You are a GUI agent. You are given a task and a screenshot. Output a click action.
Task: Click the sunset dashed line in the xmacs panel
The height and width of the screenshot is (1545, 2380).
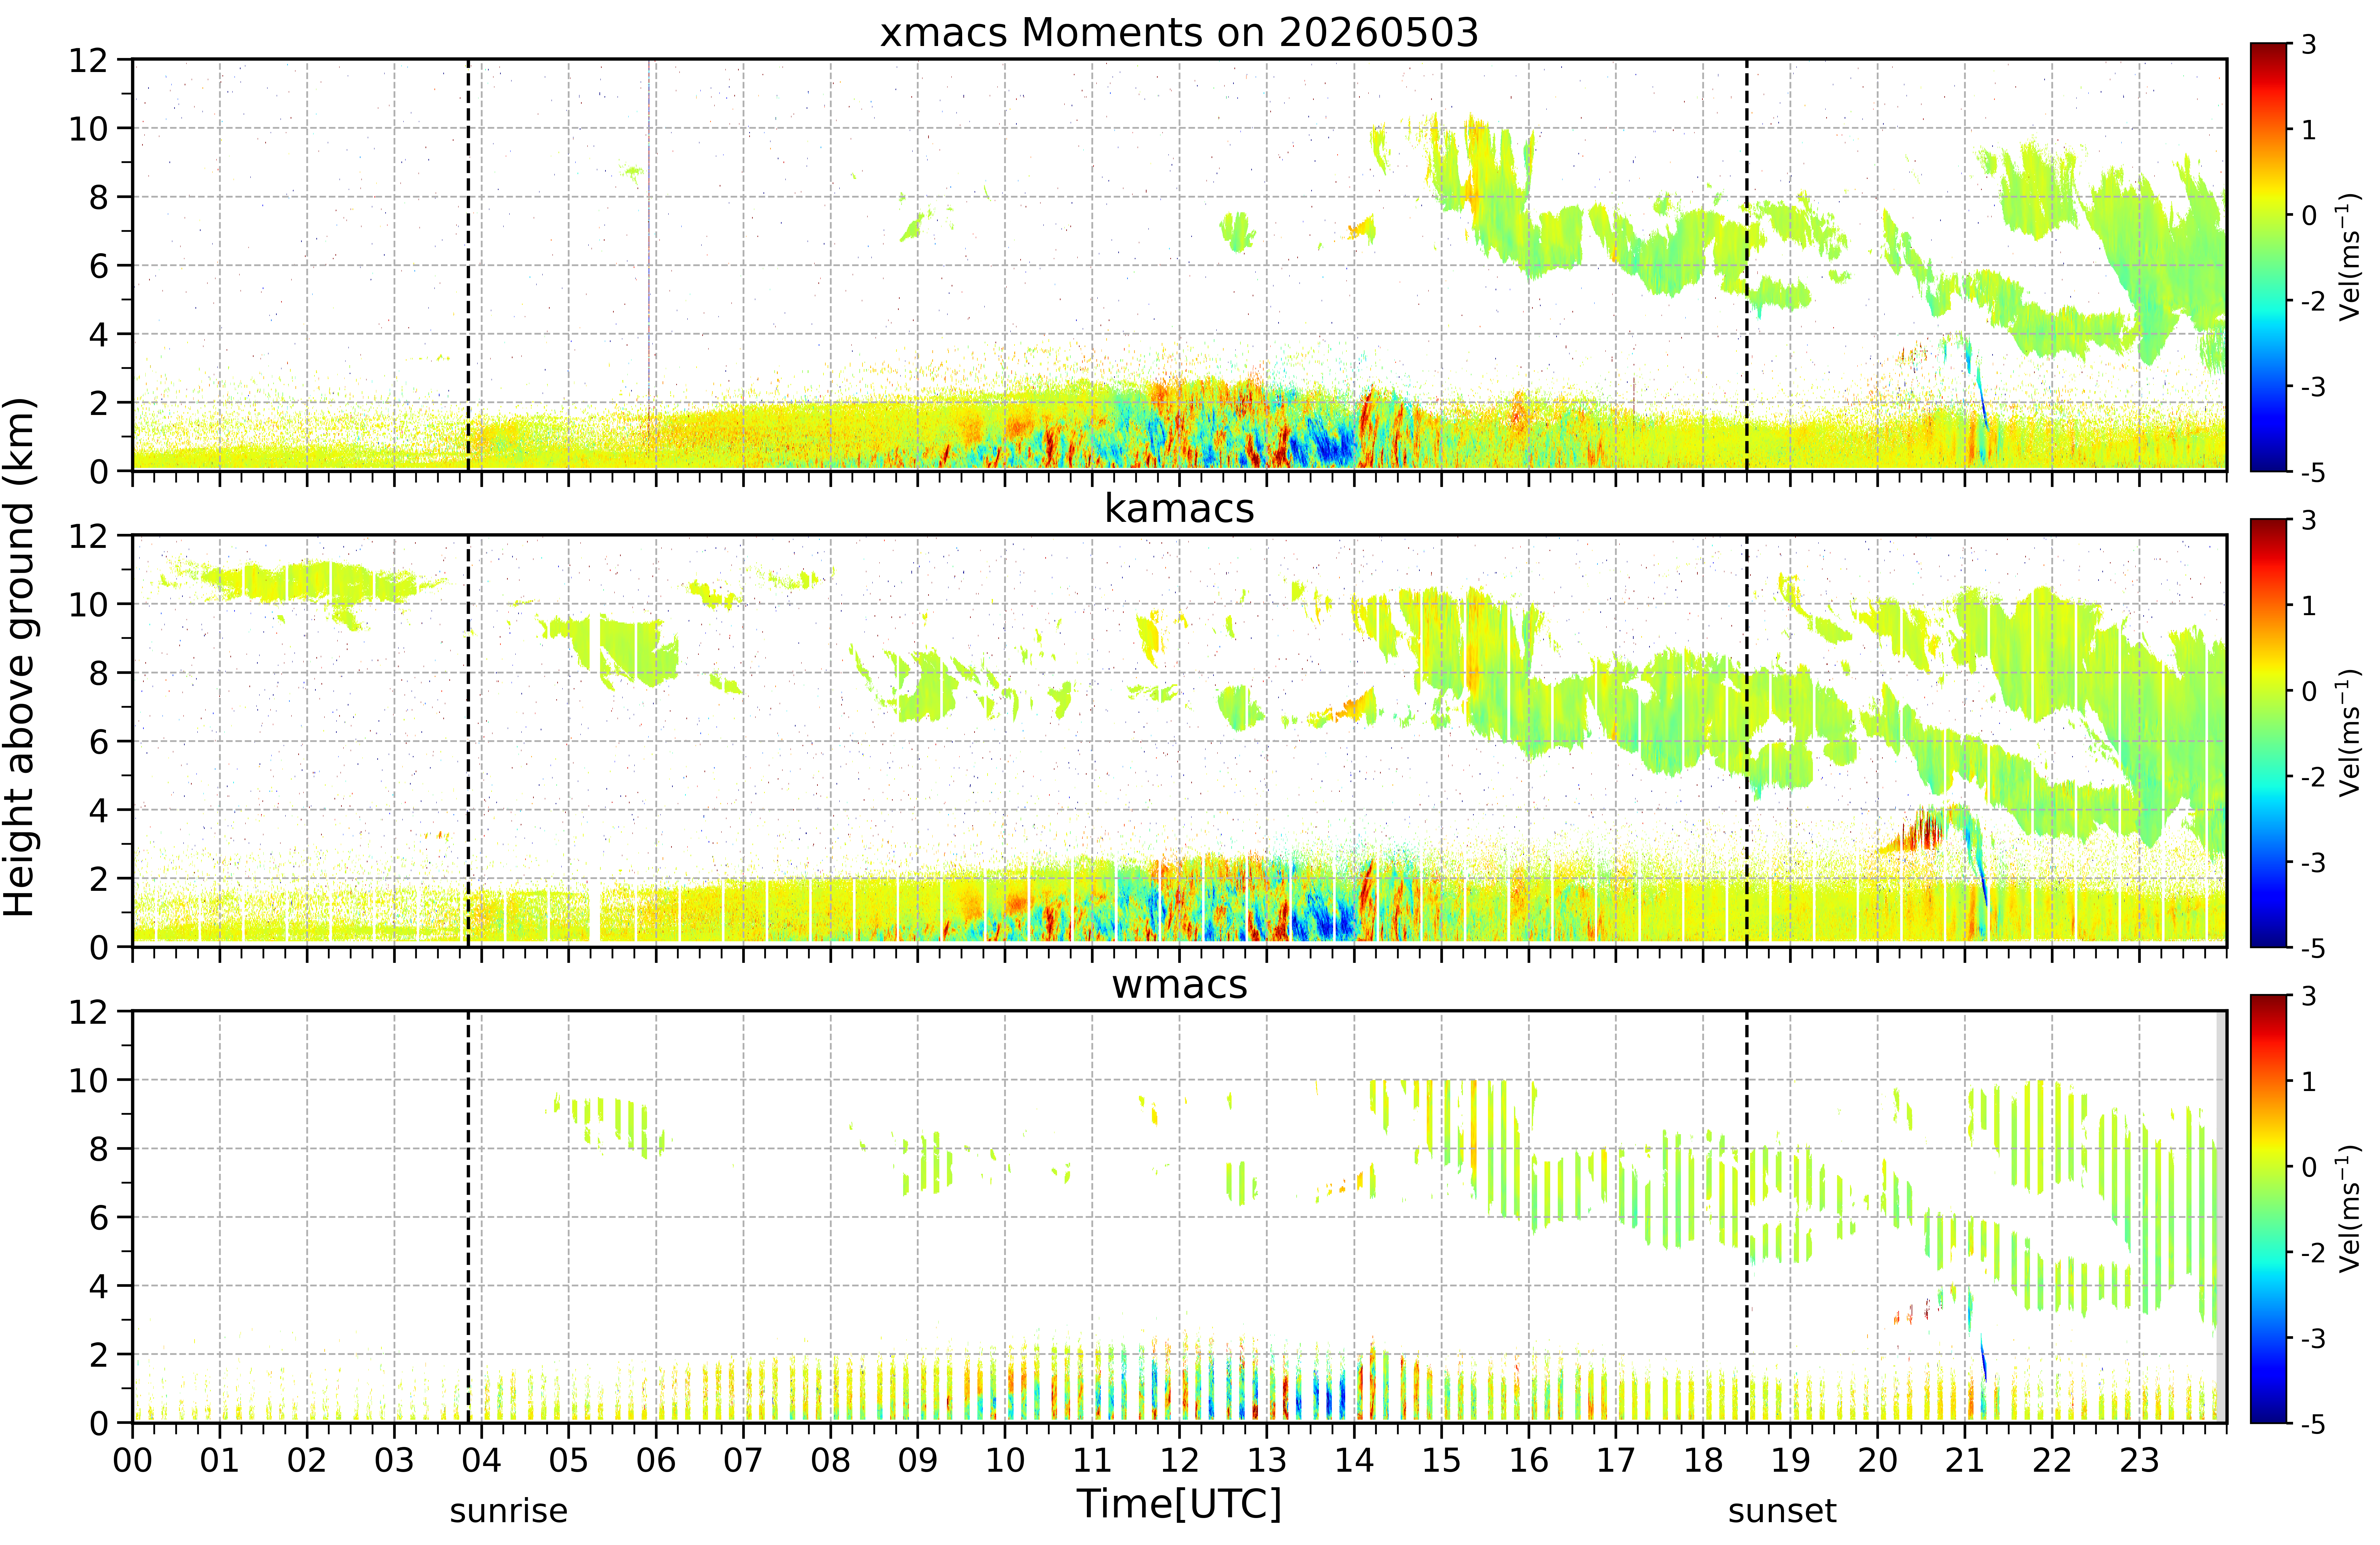click(1747, 265)
